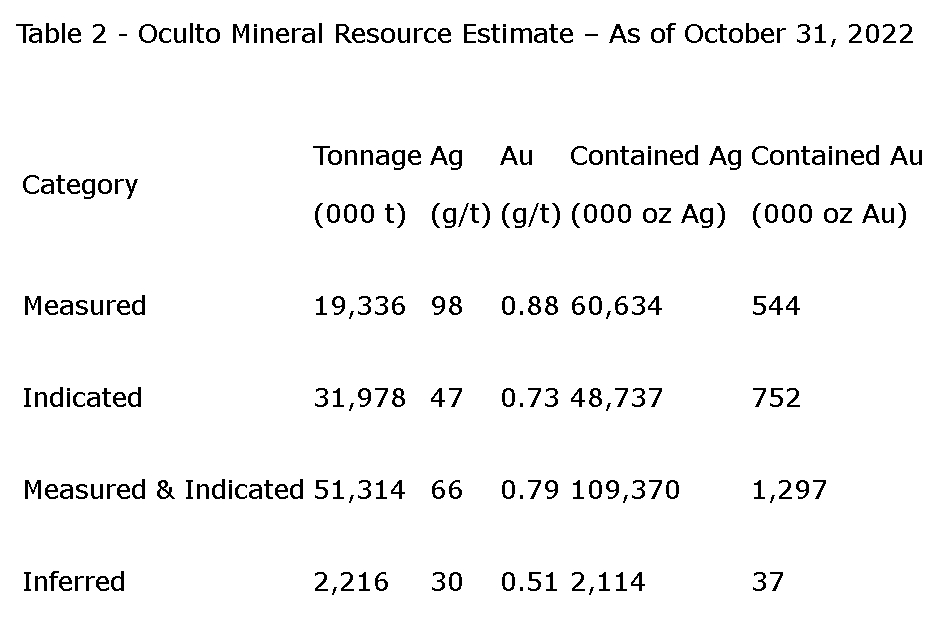Select the Measured row label
The width and height of the screenshot is (951, 628).
pyautogui.click(x=84, y=306)
